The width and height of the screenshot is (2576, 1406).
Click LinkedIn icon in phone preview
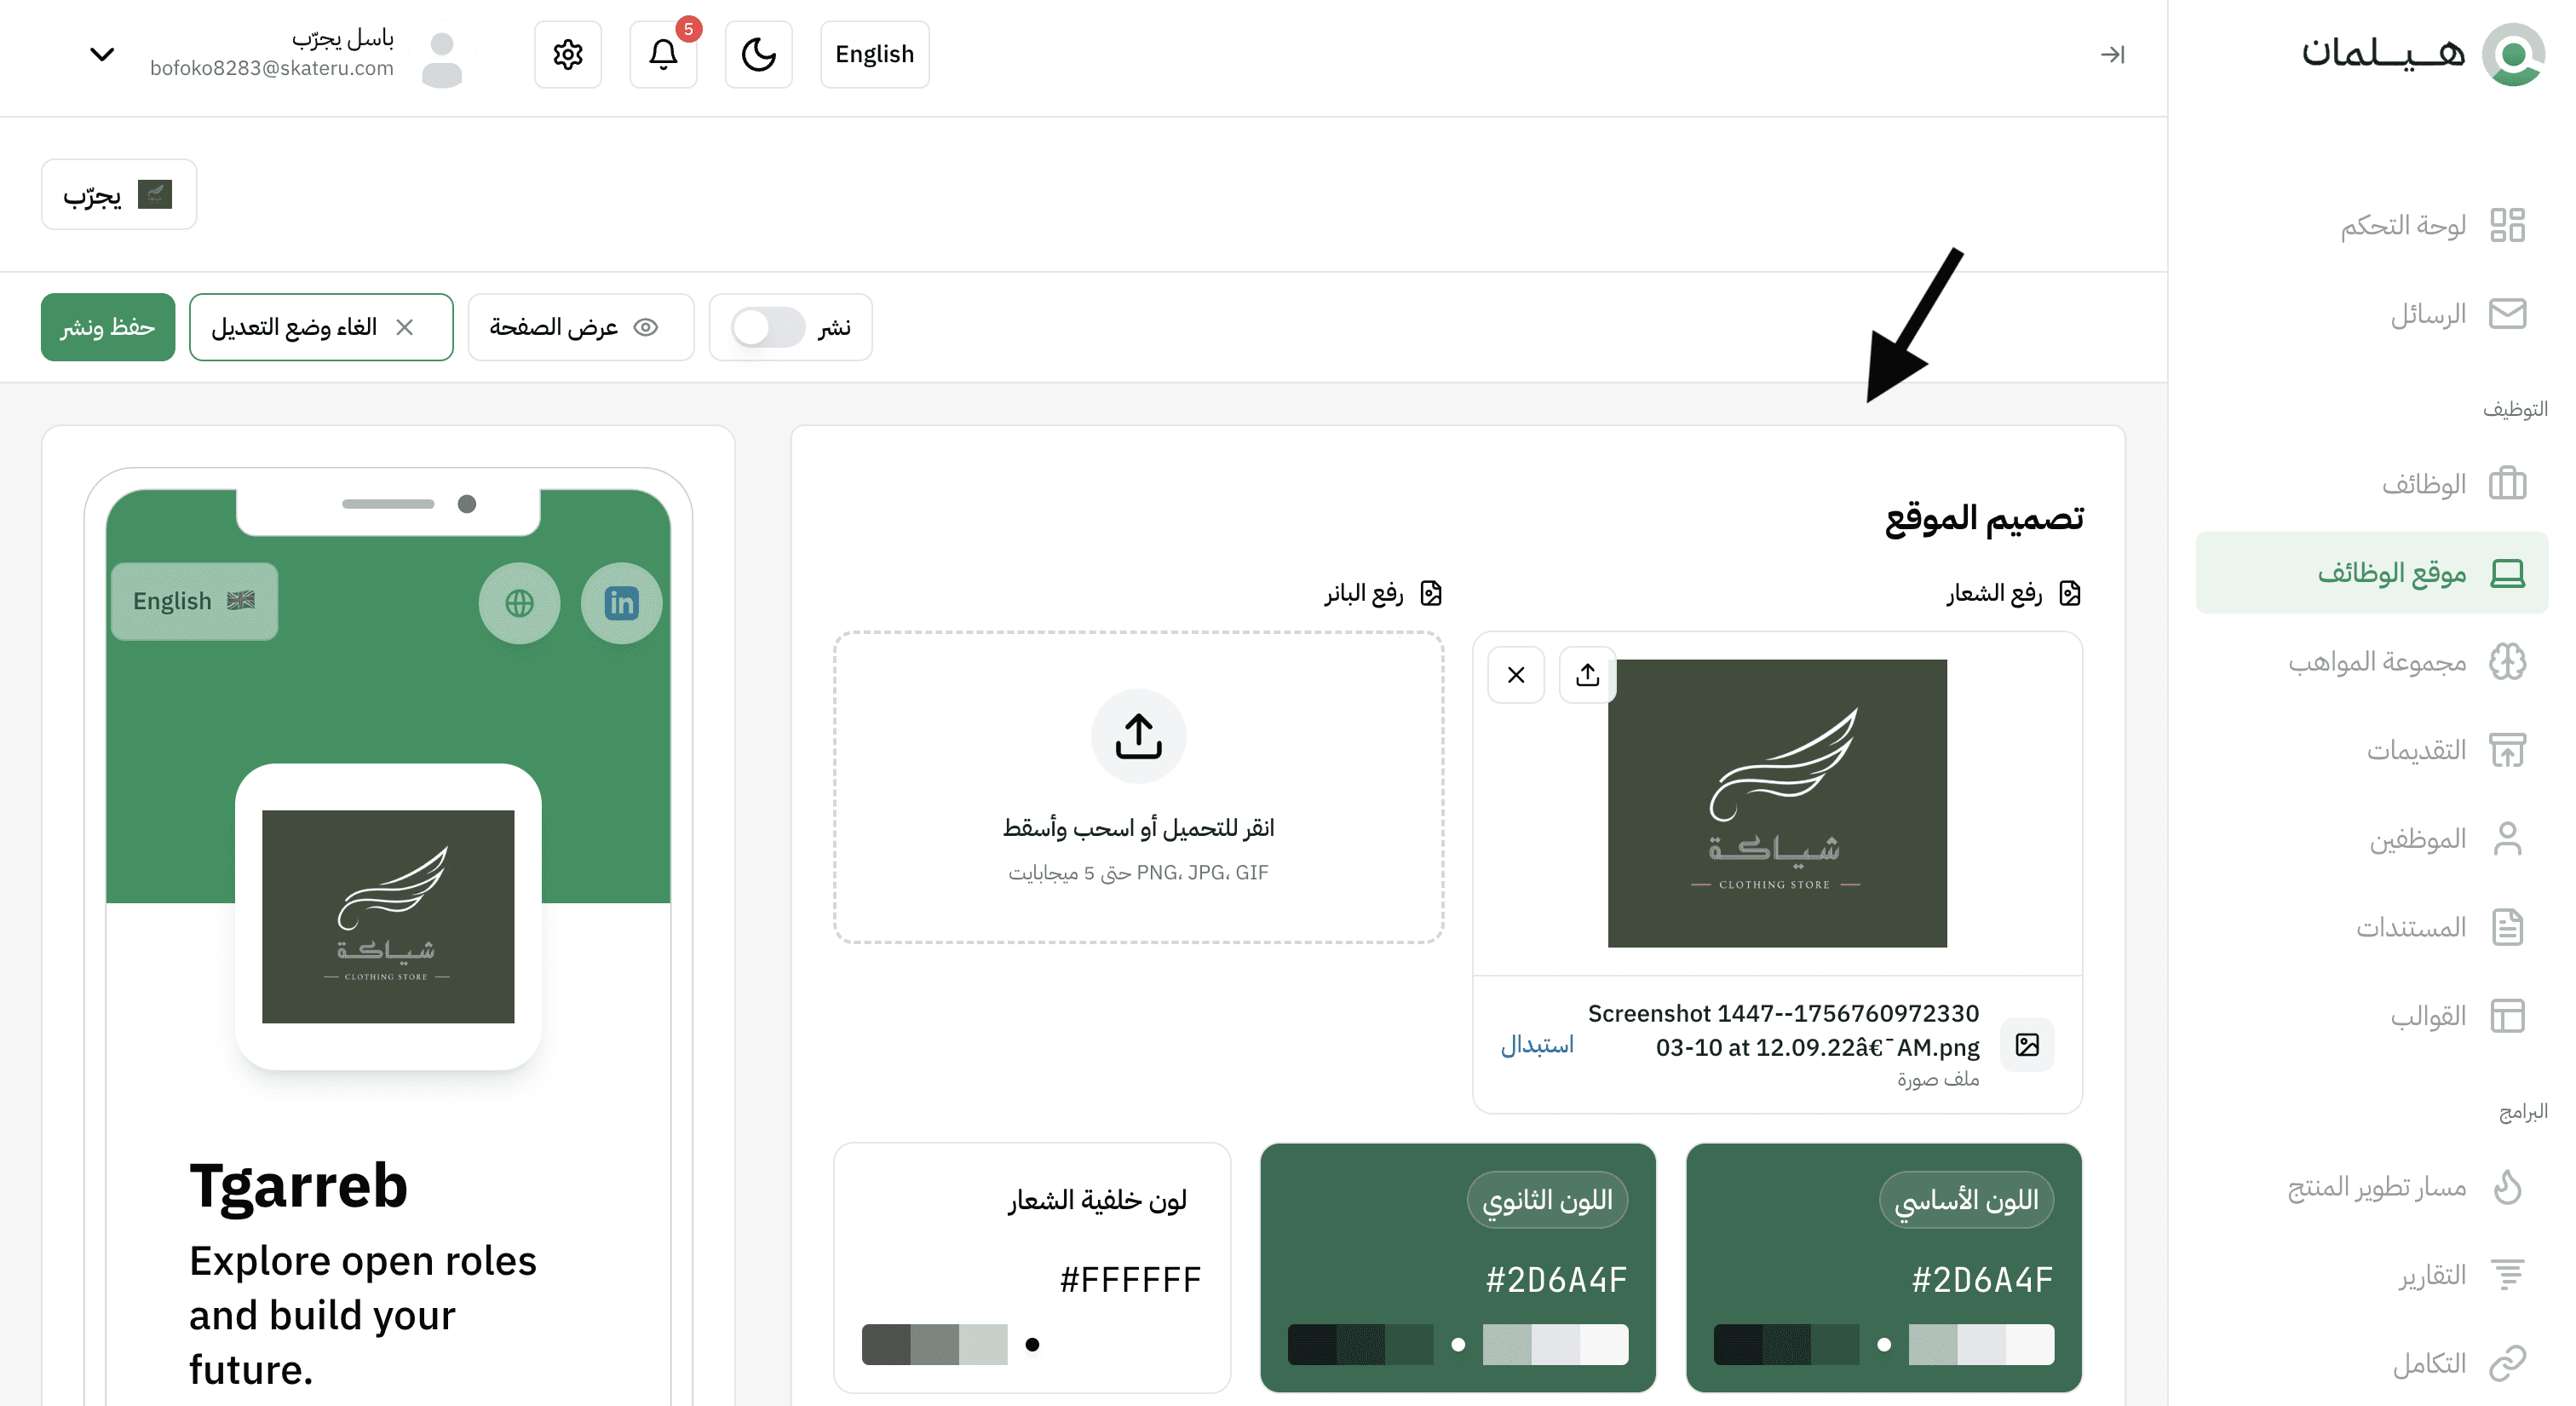(621, 603)
